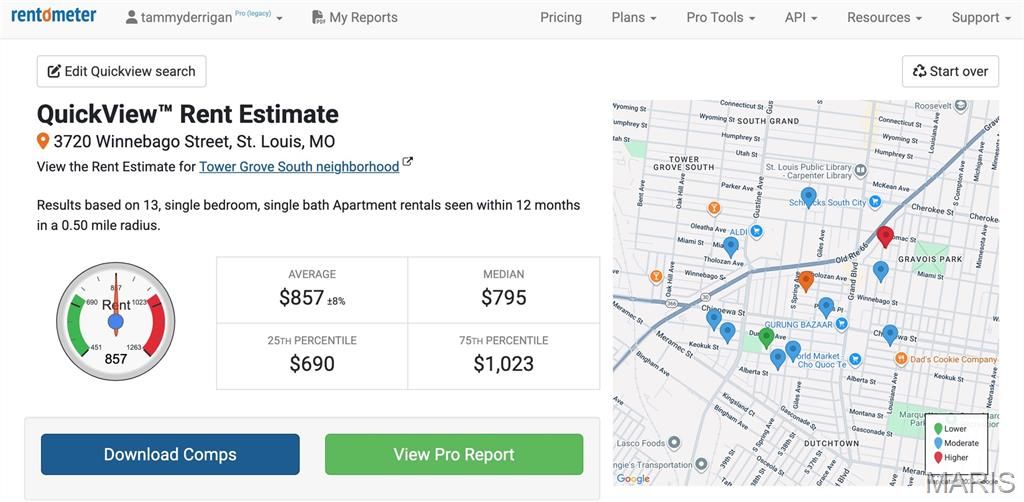Go to My Reports
Screen dimensions: 1024x502
[354, 18]
